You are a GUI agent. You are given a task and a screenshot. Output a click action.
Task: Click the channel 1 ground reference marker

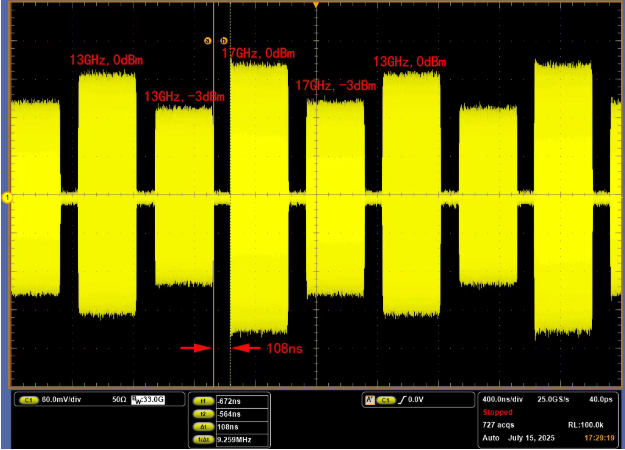[x=7, y=197]
